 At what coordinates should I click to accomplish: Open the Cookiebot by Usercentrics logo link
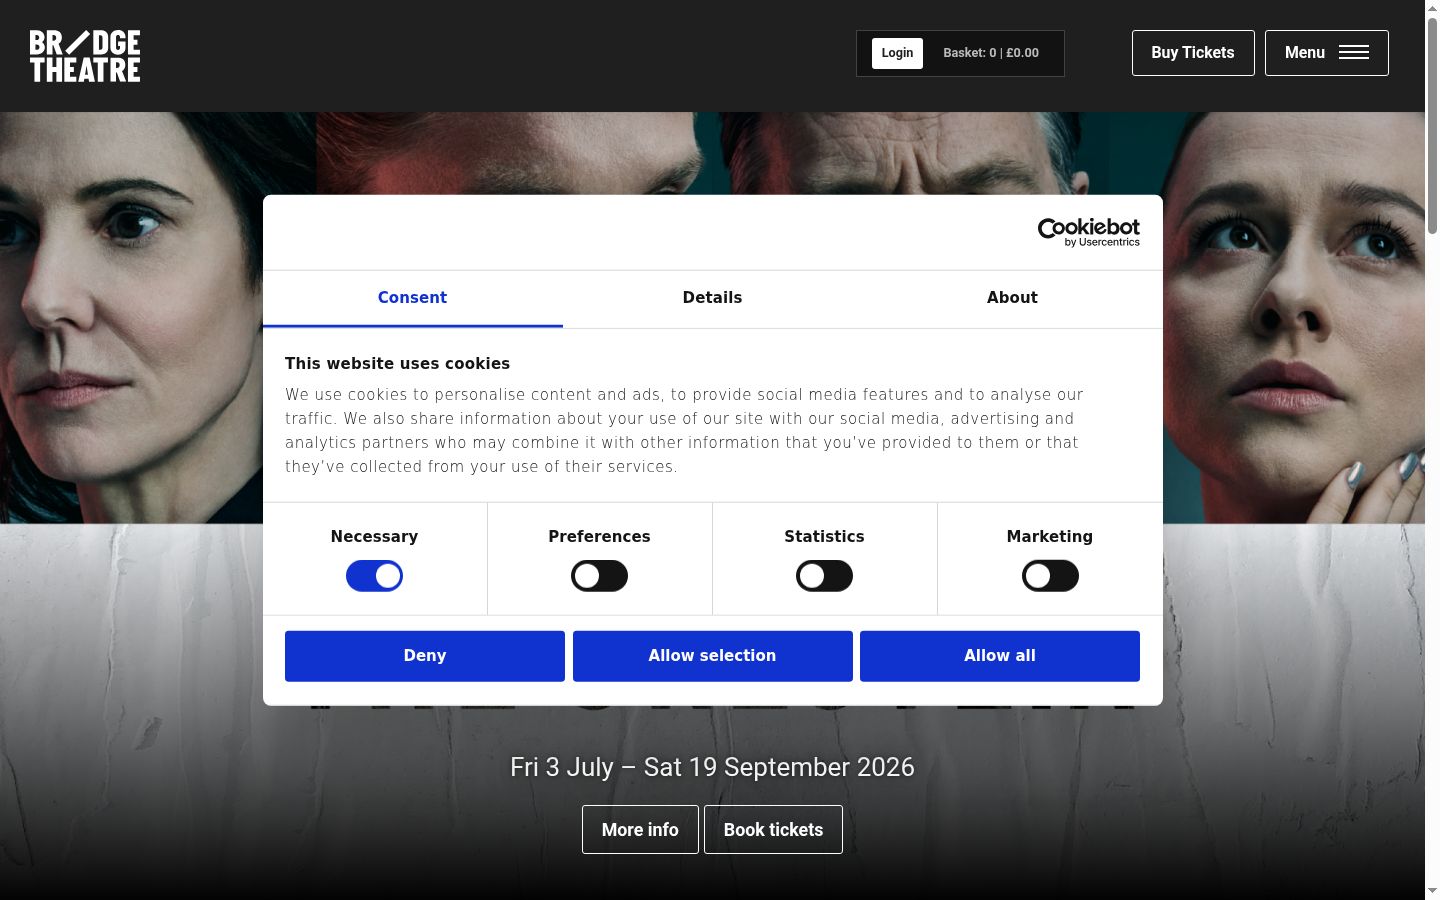pyautogui.click(x=1089, y=232)
